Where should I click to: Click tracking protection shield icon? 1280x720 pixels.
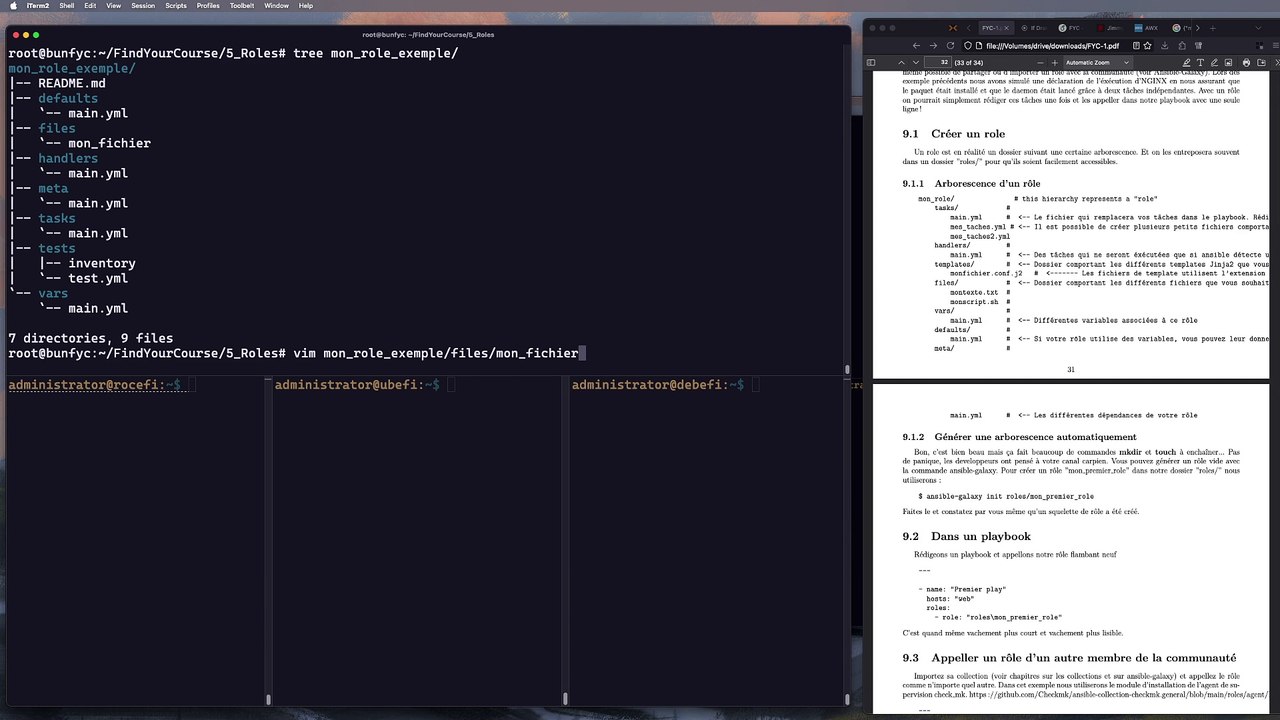click(x=968, y=46)
